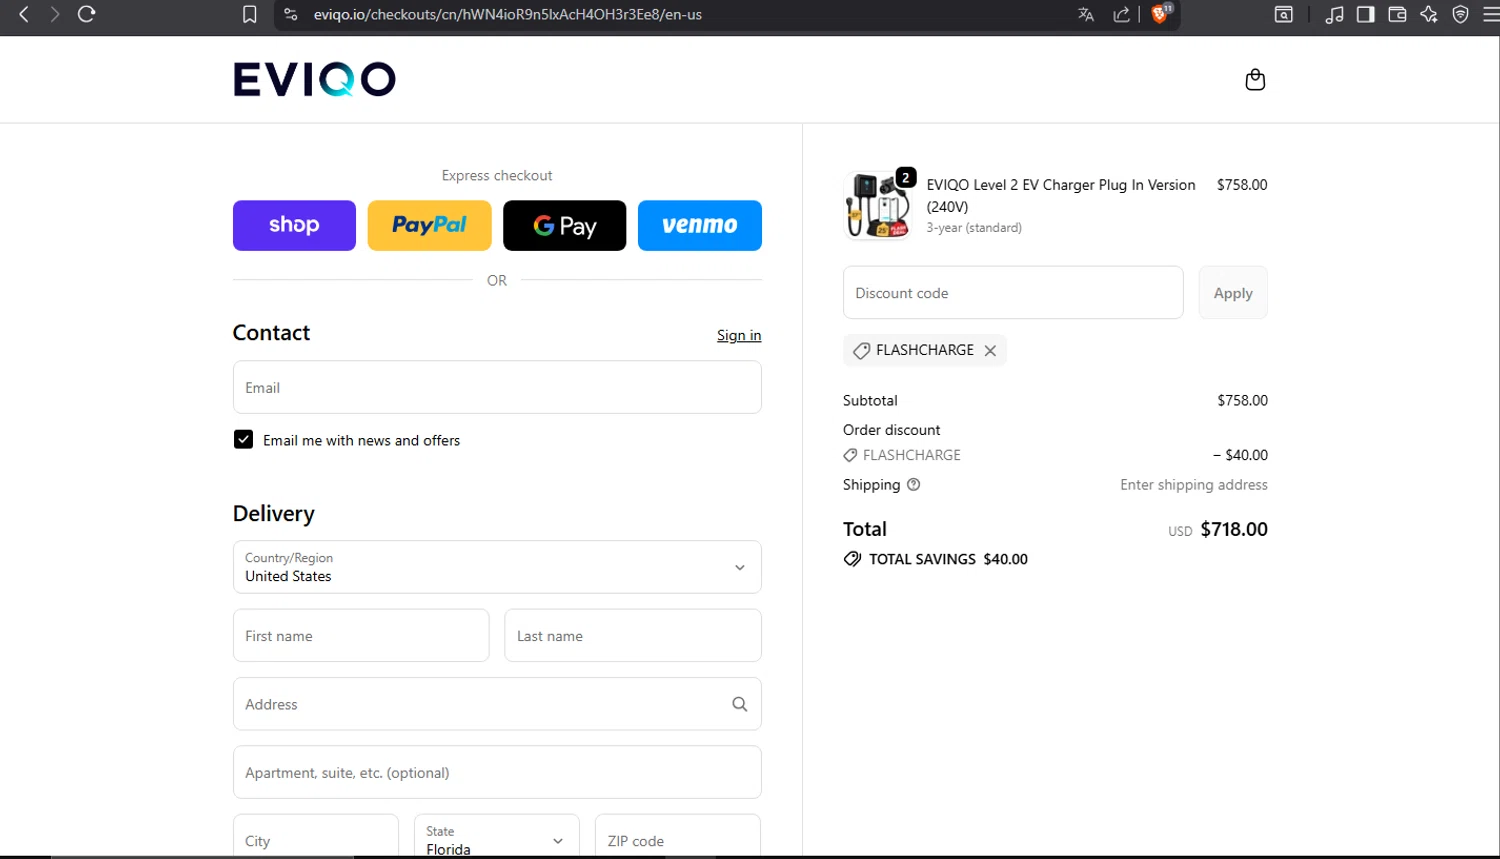Pay with PayPal button

(x=430, y=225)
